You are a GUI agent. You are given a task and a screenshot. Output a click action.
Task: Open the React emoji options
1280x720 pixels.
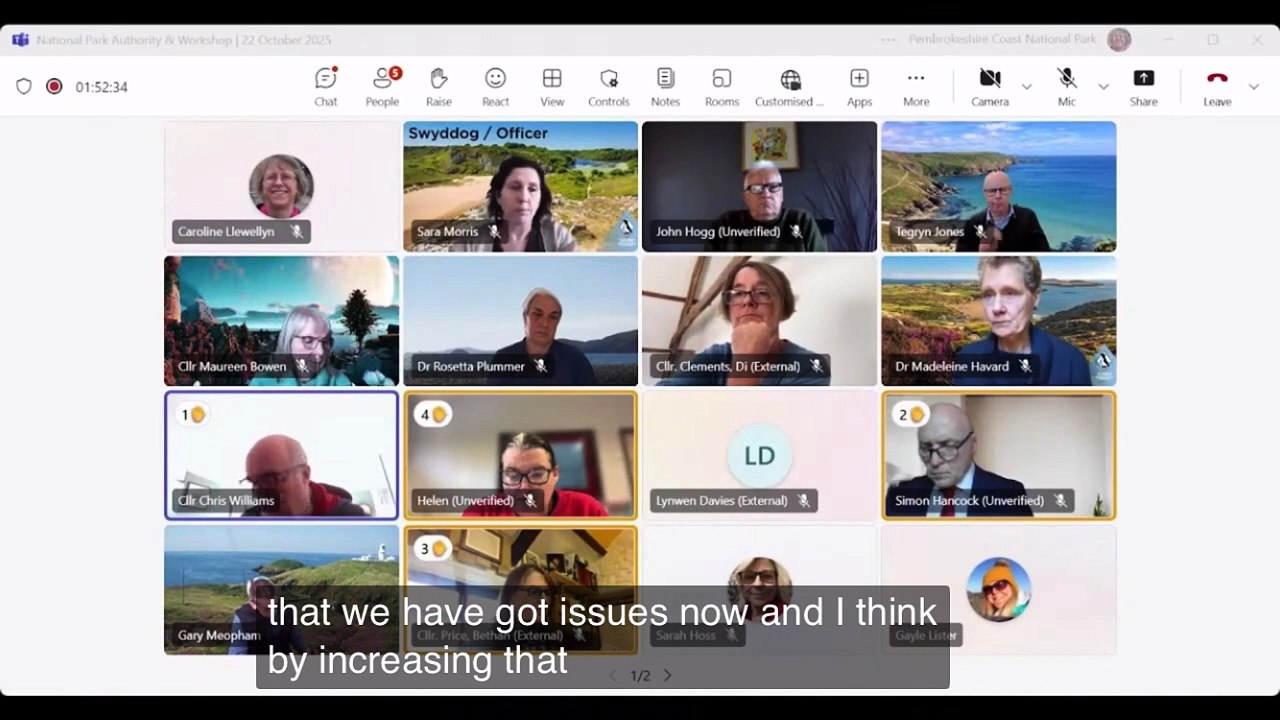tap(495, 86)
